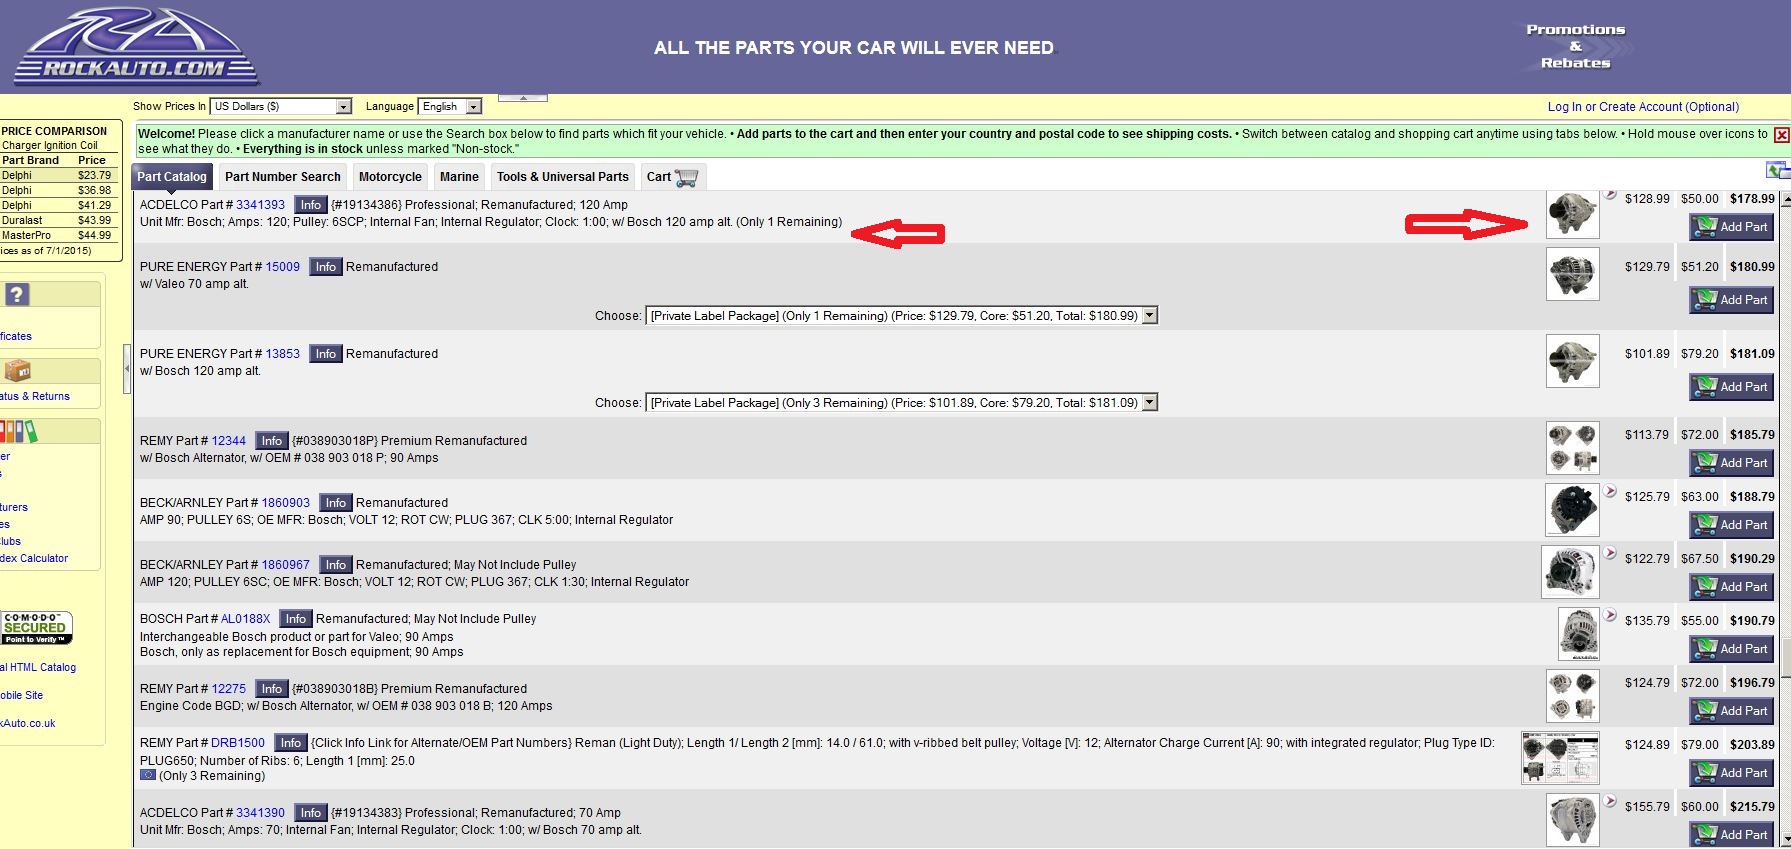Click the window icon below the welcome banner

tap(1777, 170)
